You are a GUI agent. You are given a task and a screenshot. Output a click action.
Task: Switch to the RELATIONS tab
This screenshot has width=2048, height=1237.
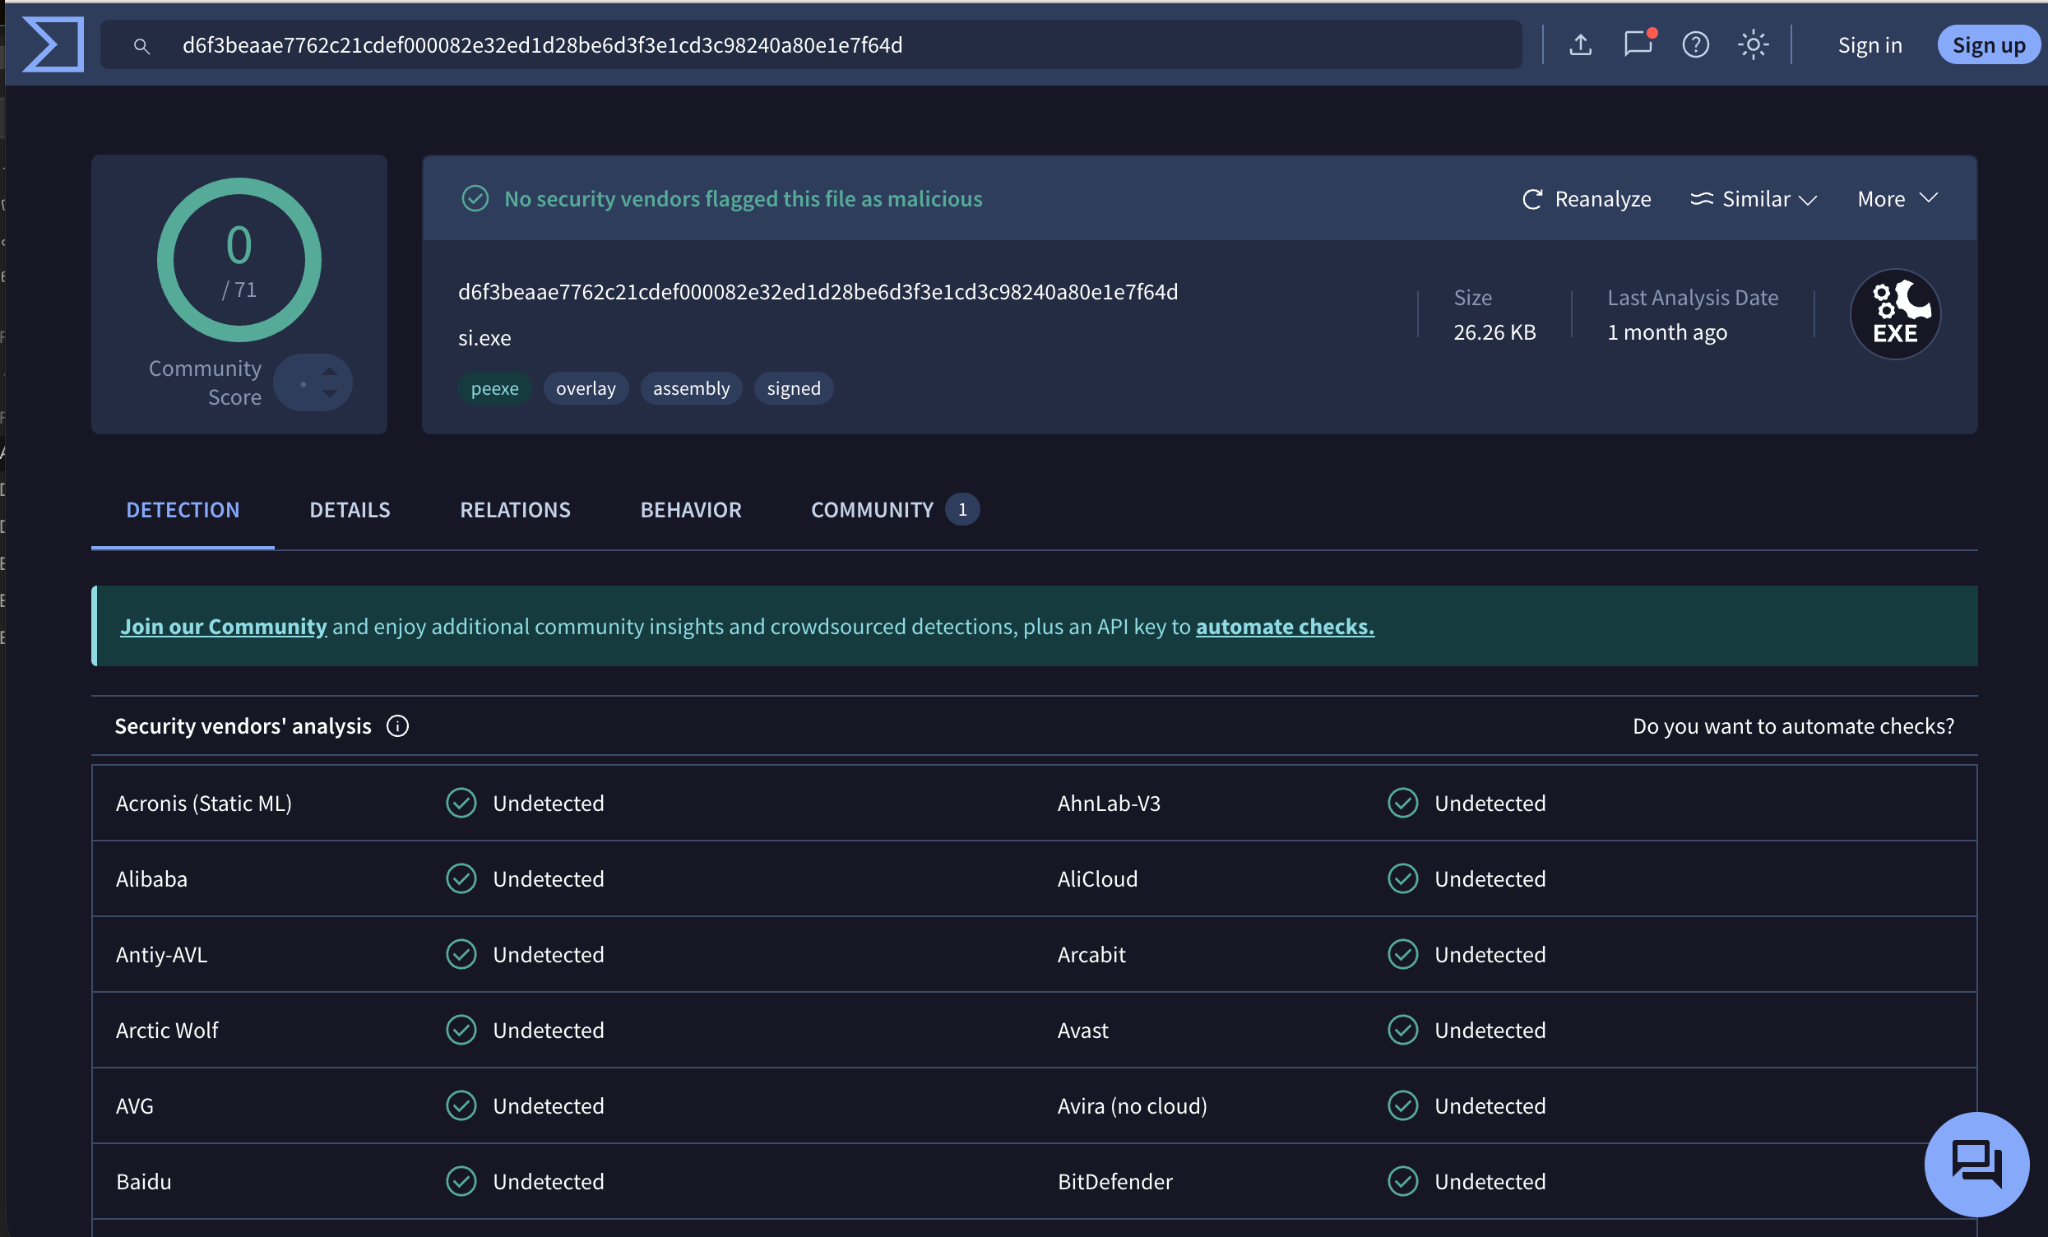515,510
